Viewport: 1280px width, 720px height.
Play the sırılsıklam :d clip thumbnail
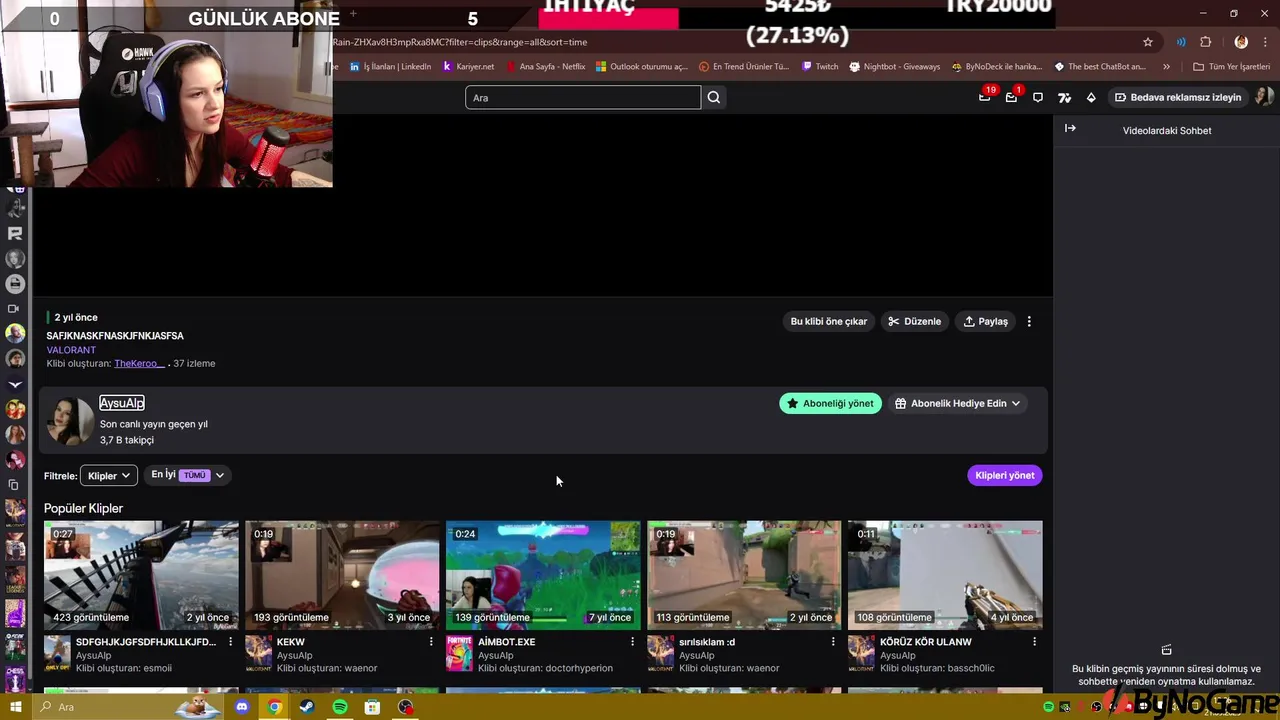pyautogui.click(x=744, y=575)
